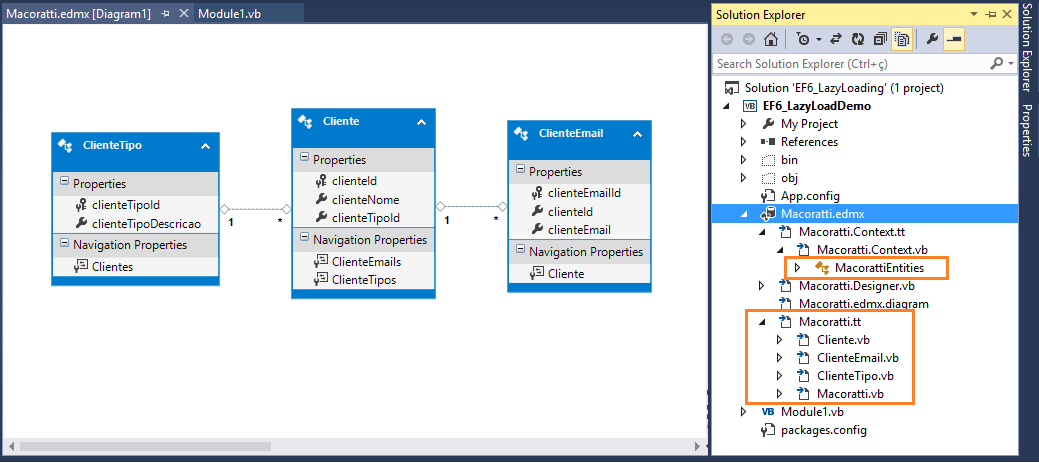Viewport: 1039px width, 463px height.
Task: Click the diagram scrollbar right arrow
Action: [x=696, y=446]
